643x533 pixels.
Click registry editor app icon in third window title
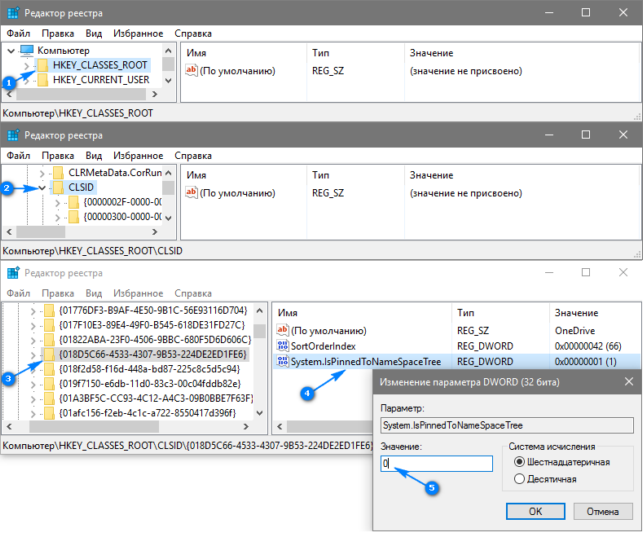tap(13, 273)
